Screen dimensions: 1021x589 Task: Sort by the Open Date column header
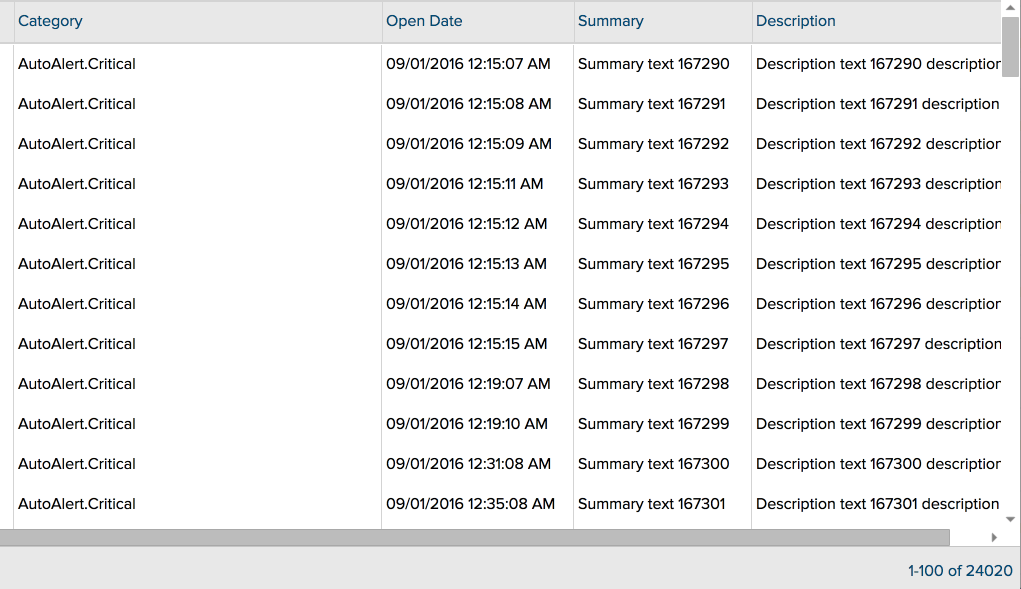pos(424,21)
